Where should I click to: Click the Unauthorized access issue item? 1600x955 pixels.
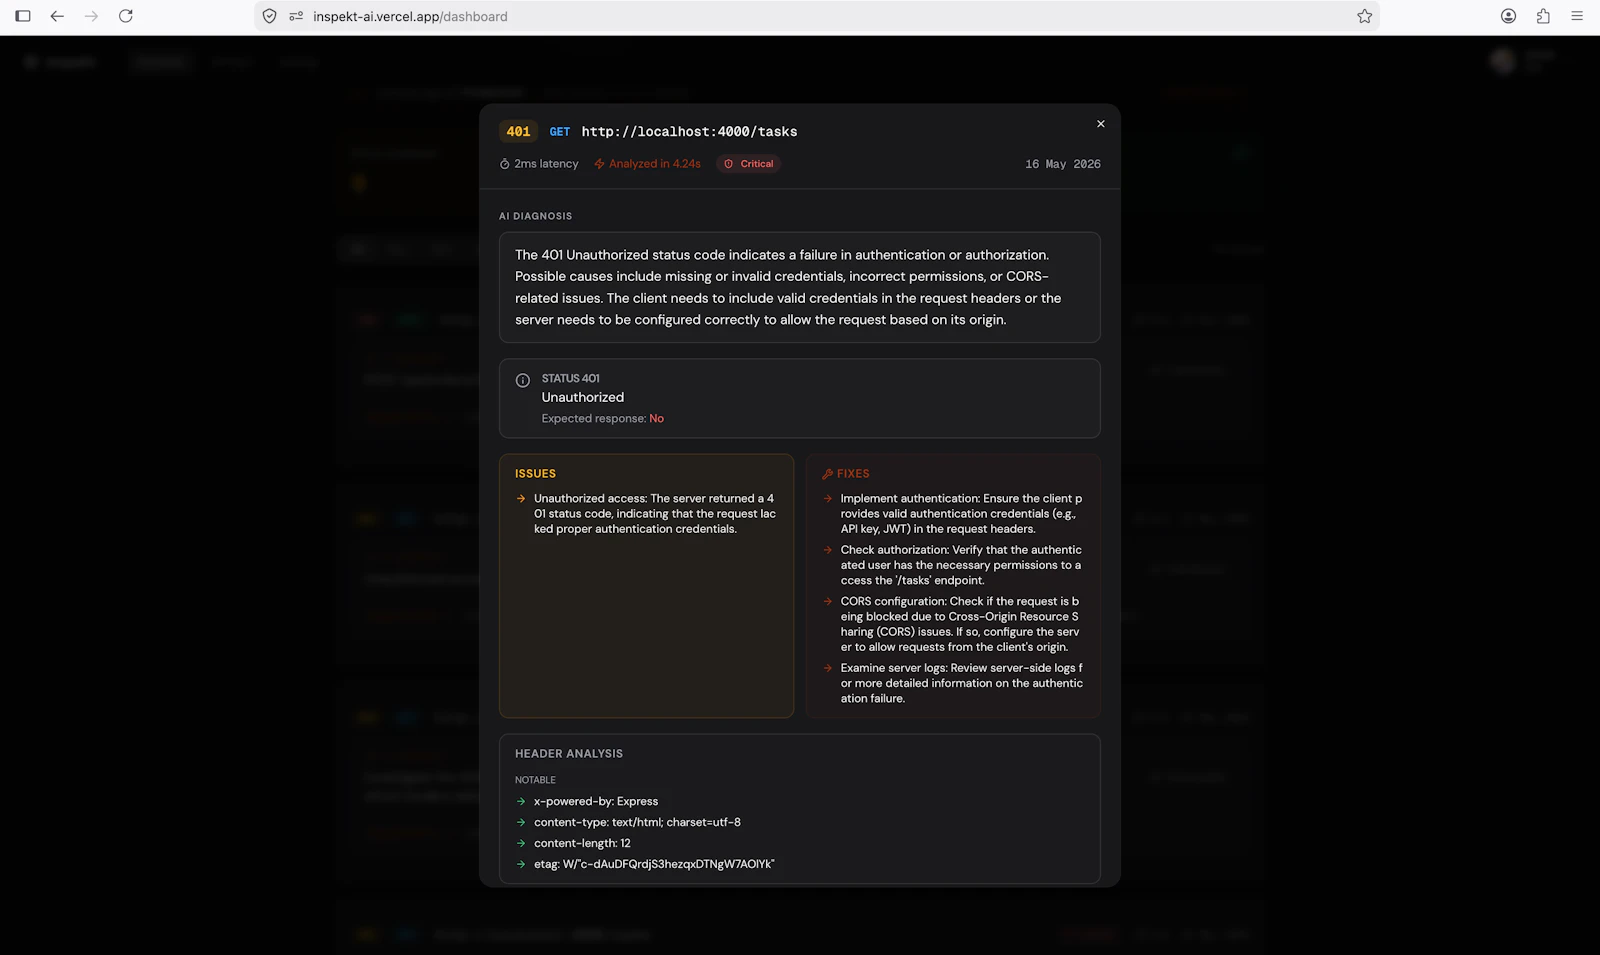[654, 514]
